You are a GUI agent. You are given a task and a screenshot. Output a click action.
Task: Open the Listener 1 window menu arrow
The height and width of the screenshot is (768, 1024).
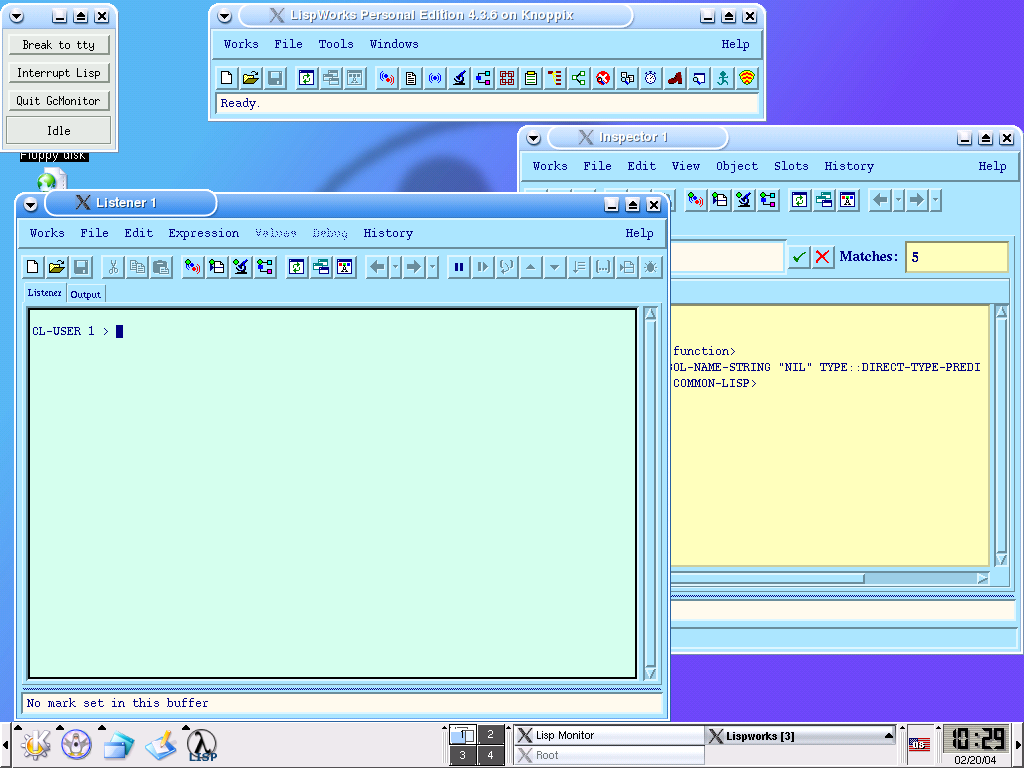click(x=31, y=204)
